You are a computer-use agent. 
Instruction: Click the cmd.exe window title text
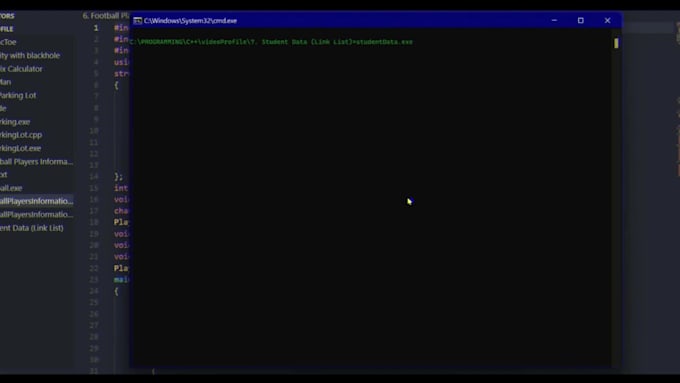coord(190,20)
